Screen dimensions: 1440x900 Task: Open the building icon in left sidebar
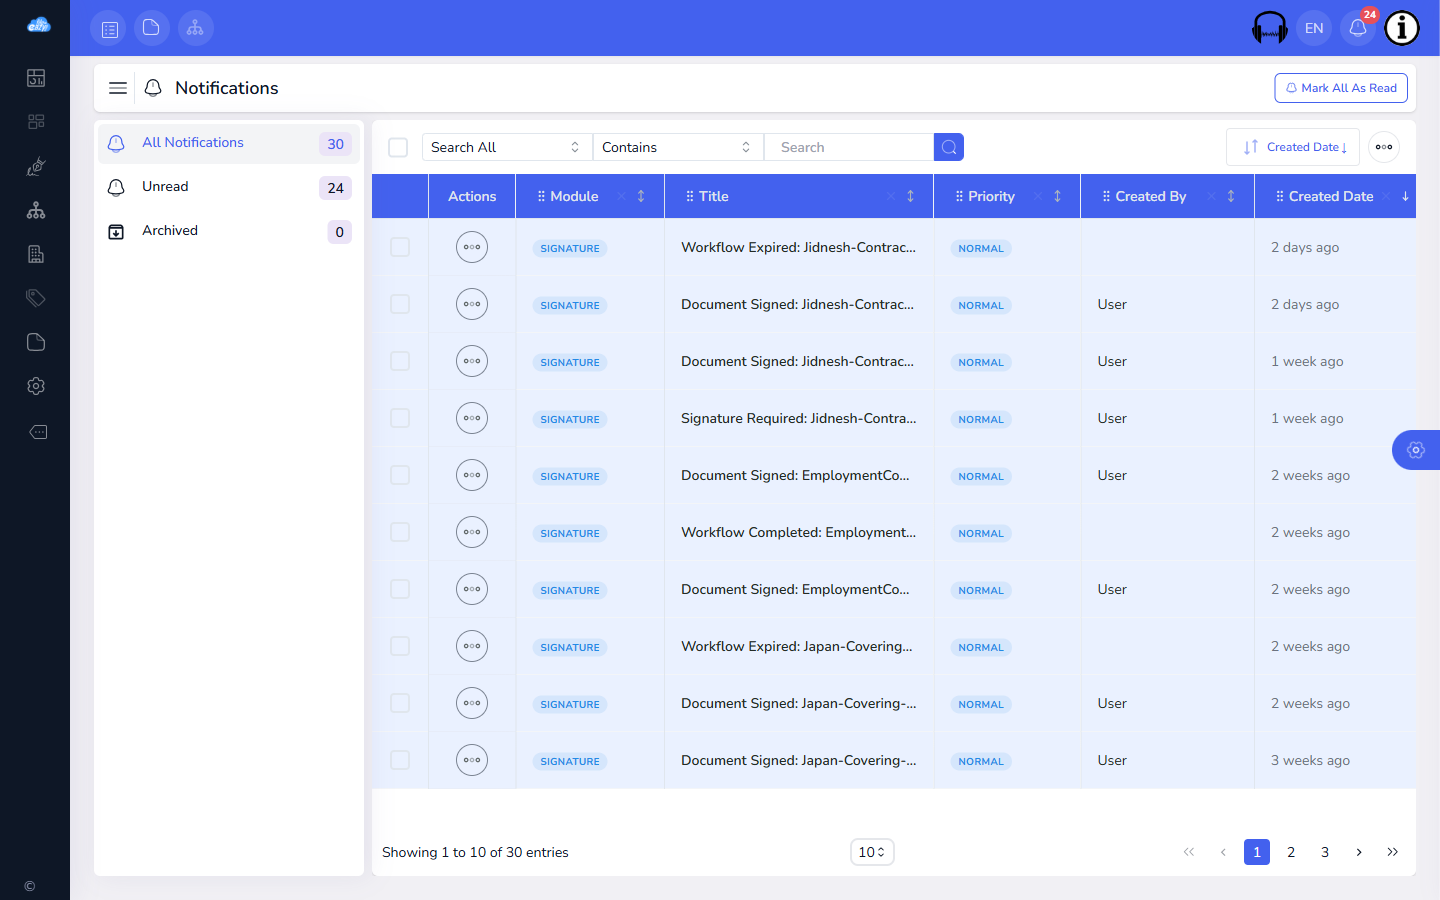(x=36, y=254)
